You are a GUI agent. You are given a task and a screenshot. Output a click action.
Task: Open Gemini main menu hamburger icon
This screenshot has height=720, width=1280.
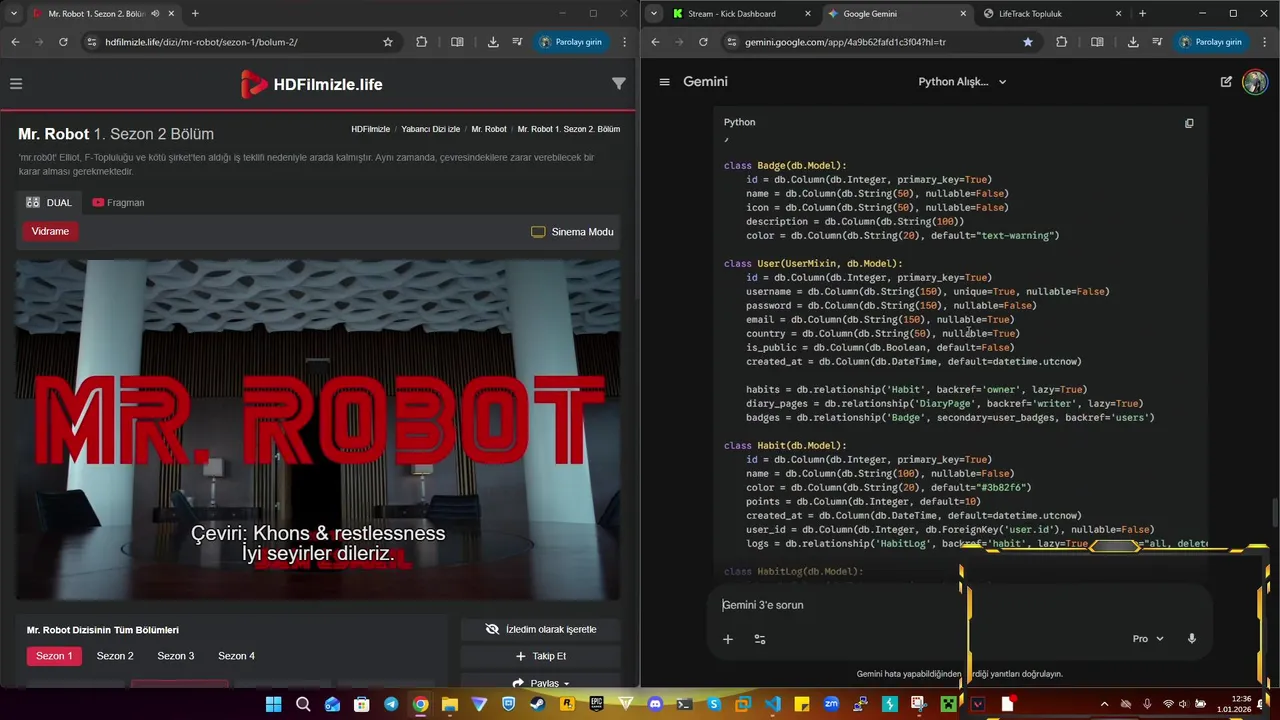pos(664,82)
